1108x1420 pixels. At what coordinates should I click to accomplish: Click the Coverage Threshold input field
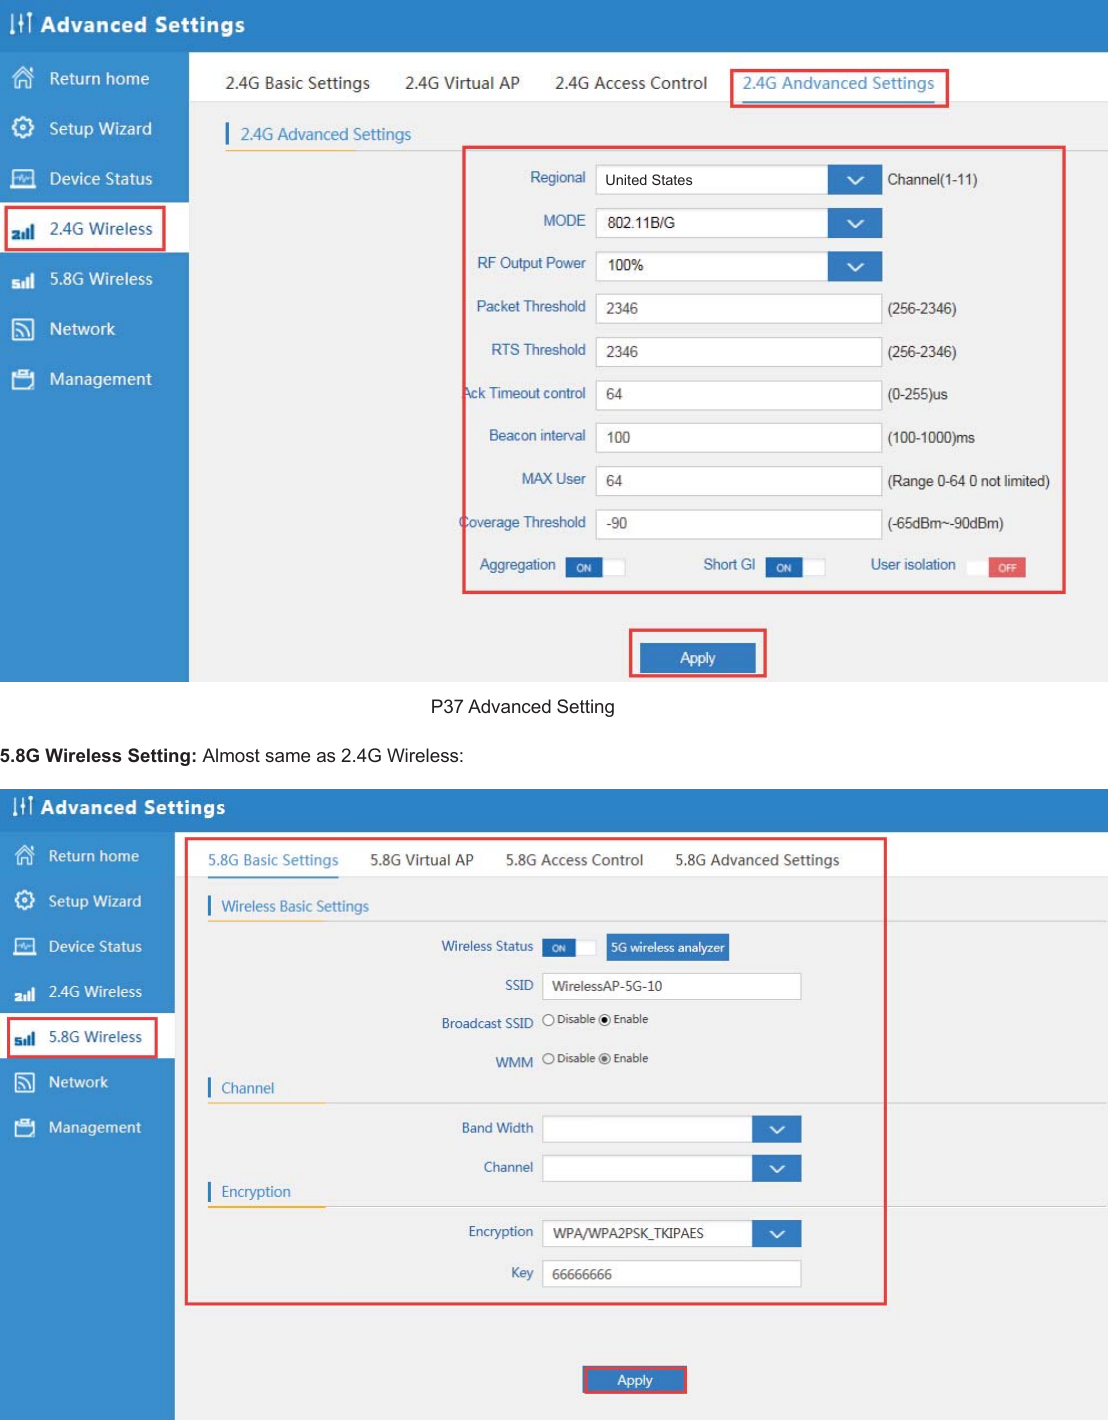click(738, 524)
